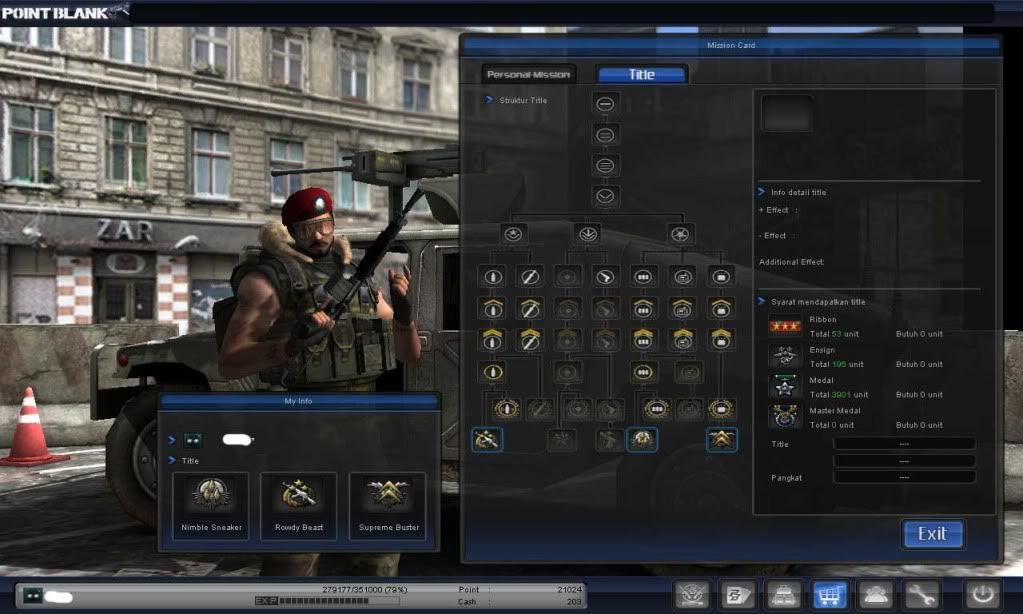Click the Mission Card window title
This screenshot has width=1023, height=614.
731,45
